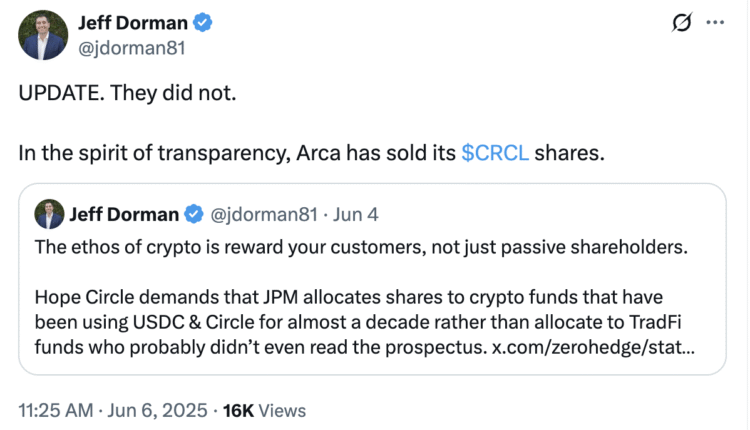Click Jeff Dorman's large profile avatar
Screen dimensions: 750x430
pos(42,36)
